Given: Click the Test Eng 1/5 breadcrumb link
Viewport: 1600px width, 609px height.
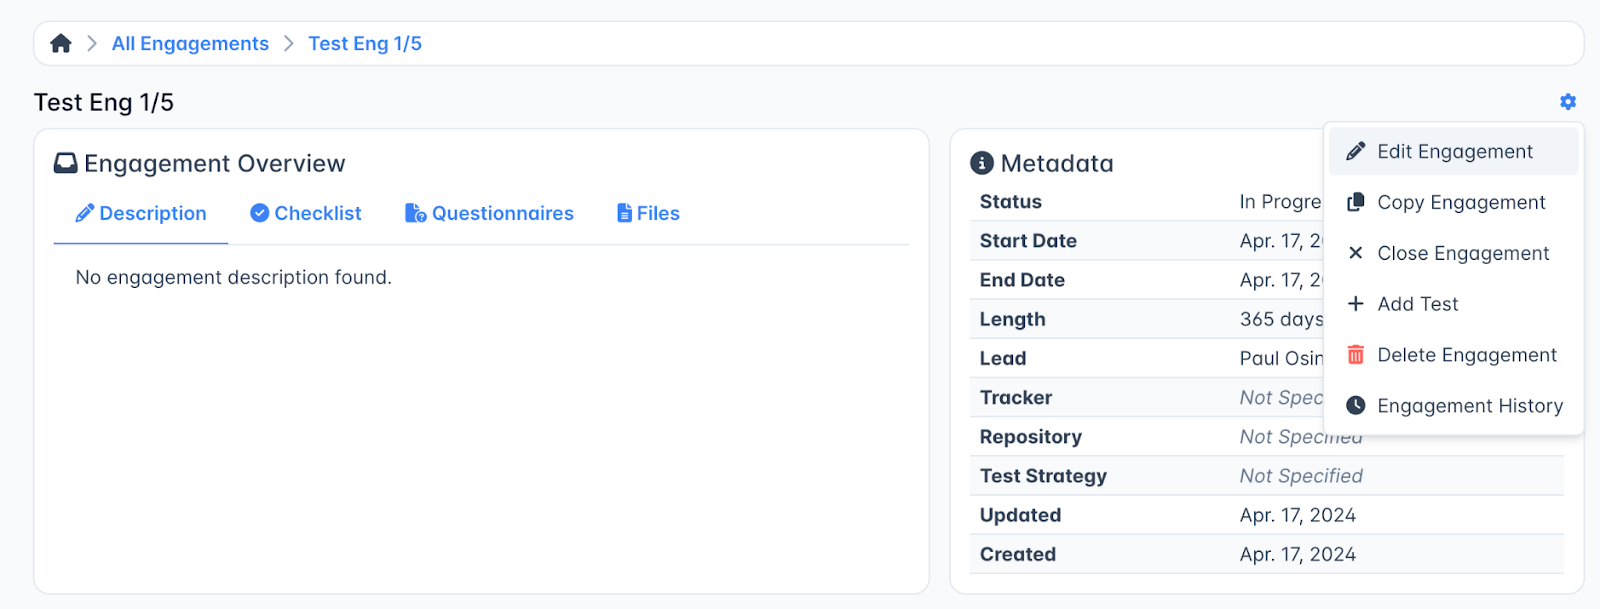Looking at the screenshot, I should (365, 43).
